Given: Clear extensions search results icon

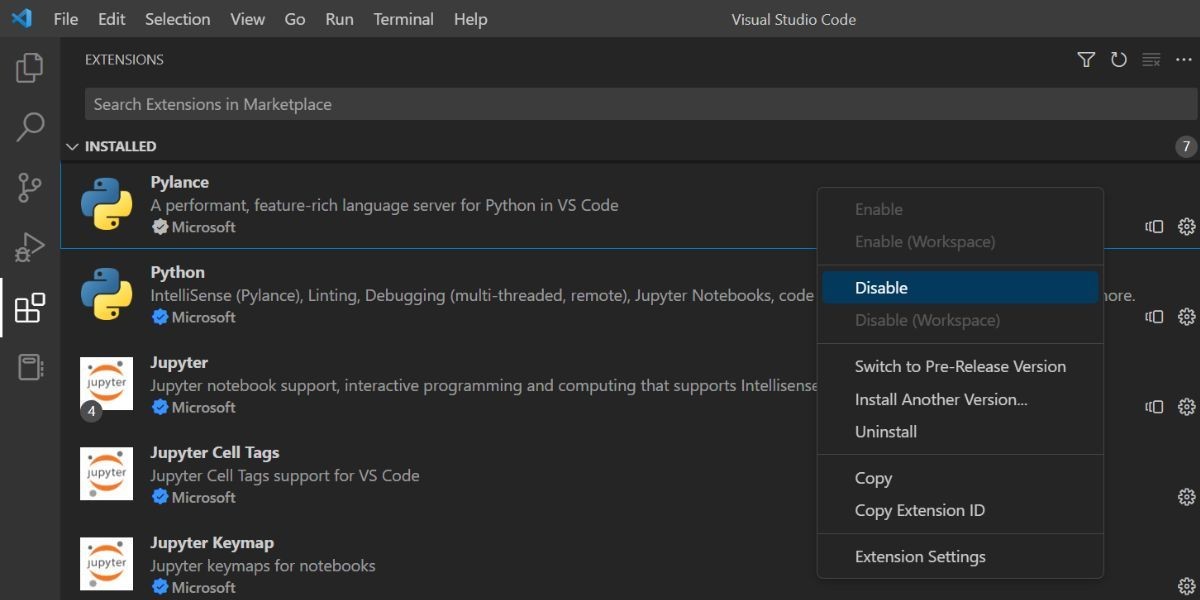Looking at the screenshot, I should (x=1151, y=60).
